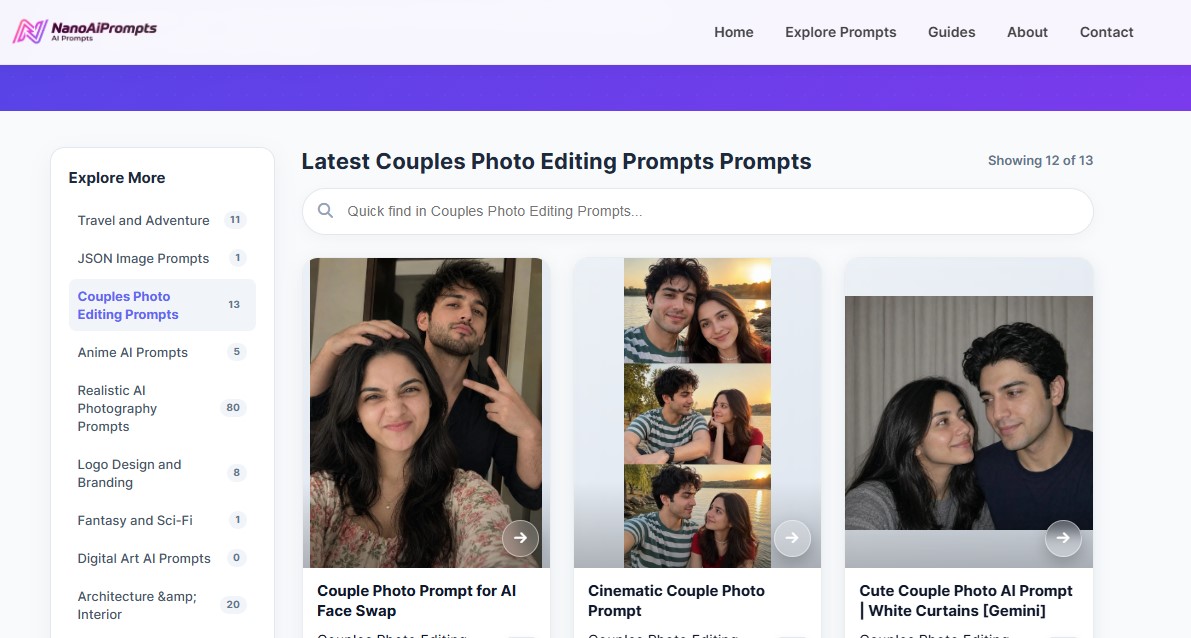Open Explore Prompts menu item

[x=841, y=32]
